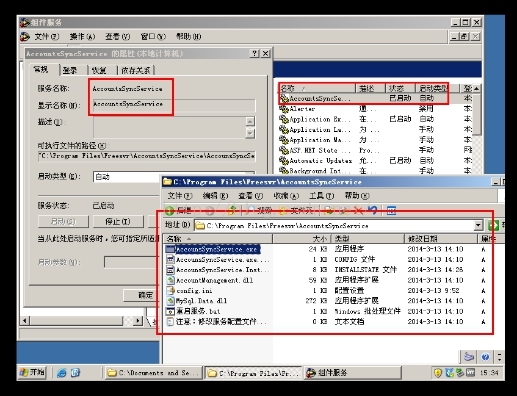Open the Views icon in Explorer toolbar
This screenshot has height=396, width=517.
391,211
